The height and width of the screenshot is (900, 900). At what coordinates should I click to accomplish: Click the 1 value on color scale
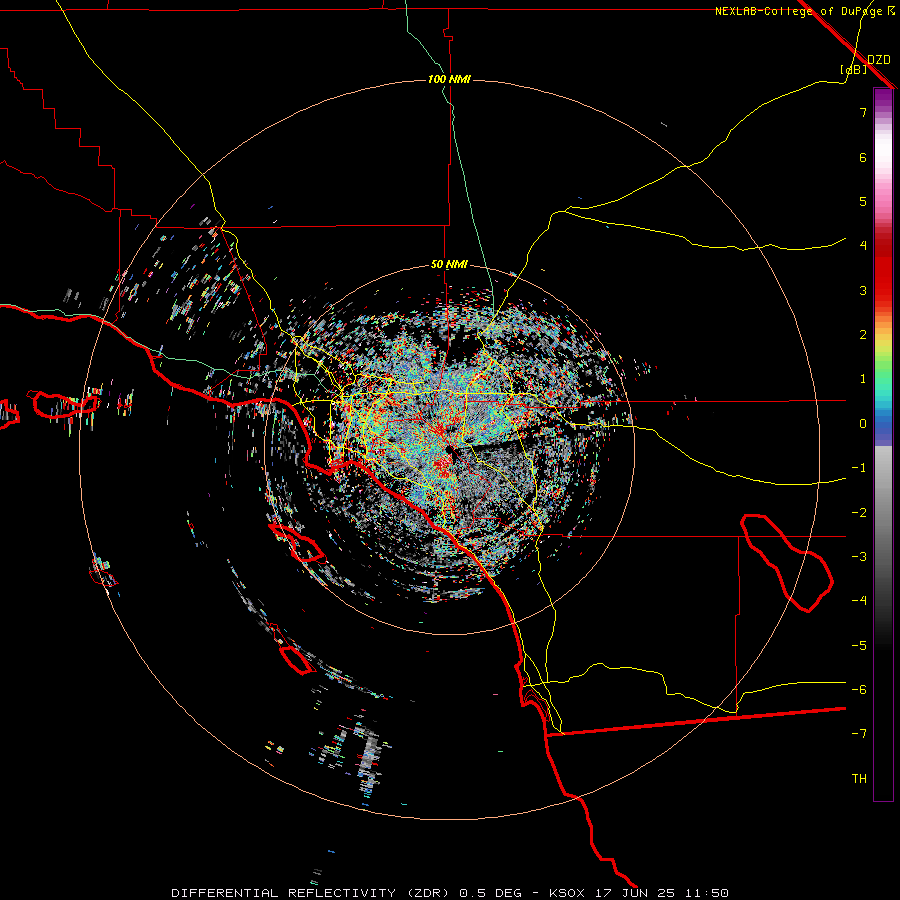(863, 379)
